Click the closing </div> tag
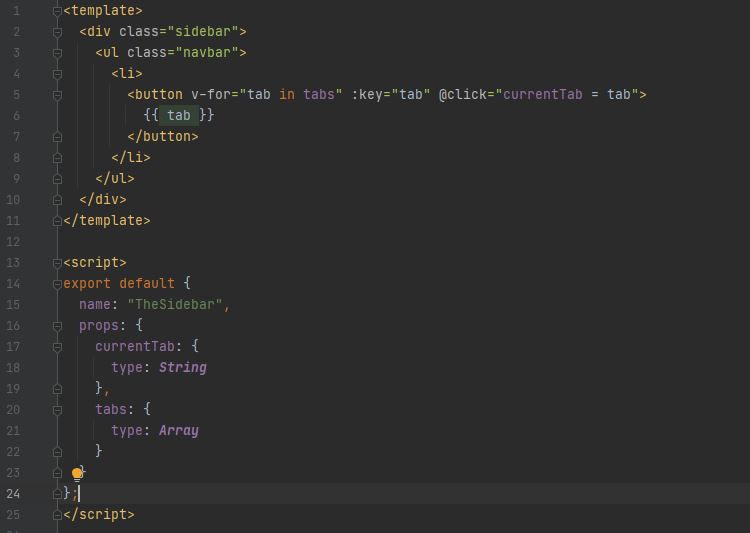This screenshot has width=750, height=533. click(x=103, y=200)
